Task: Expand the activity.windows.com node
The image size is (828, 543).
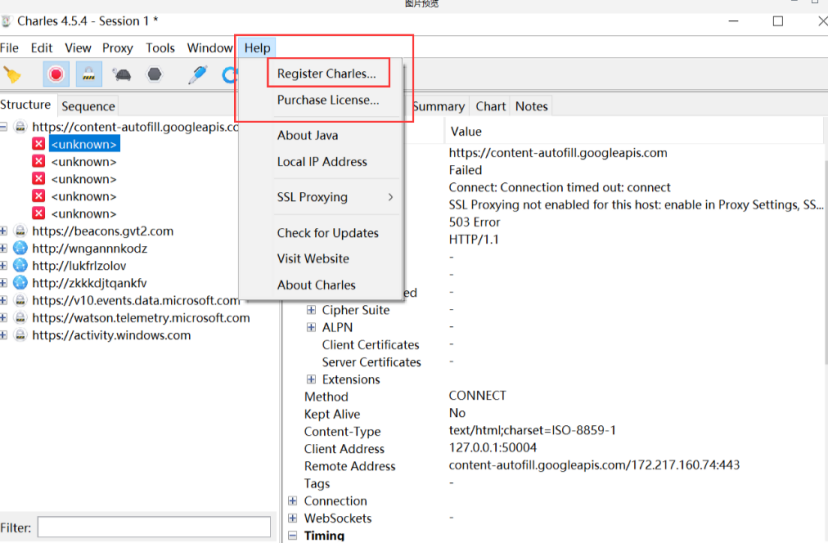Action: click(4, 335)
